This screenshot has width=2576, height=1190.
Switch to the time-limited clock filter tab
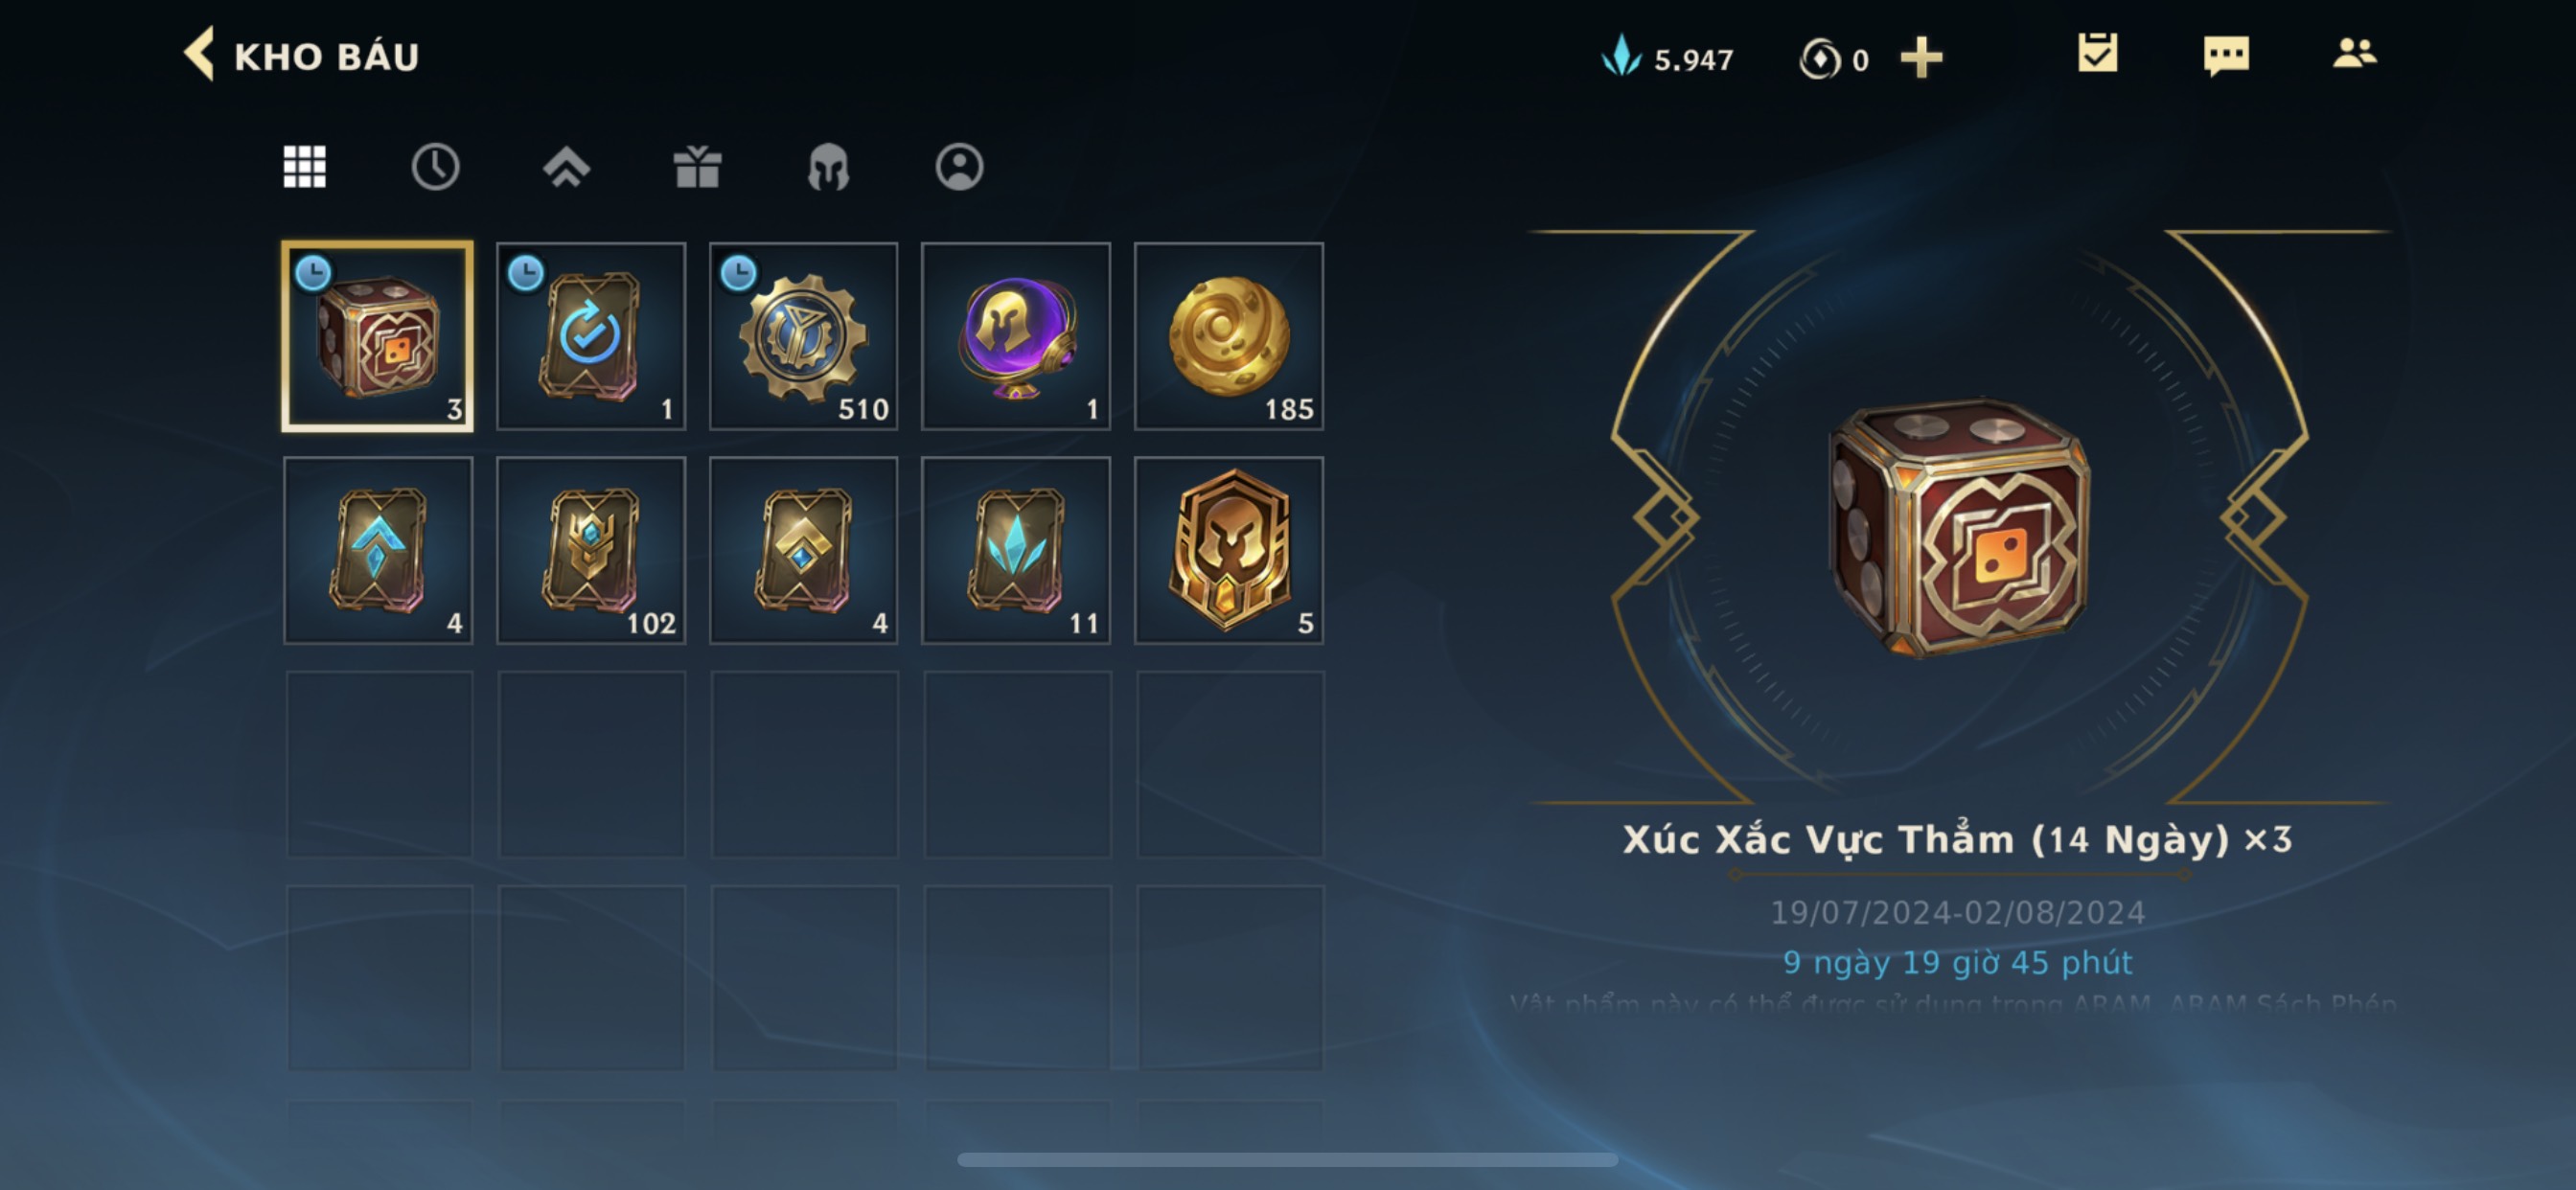pos(435,167)
